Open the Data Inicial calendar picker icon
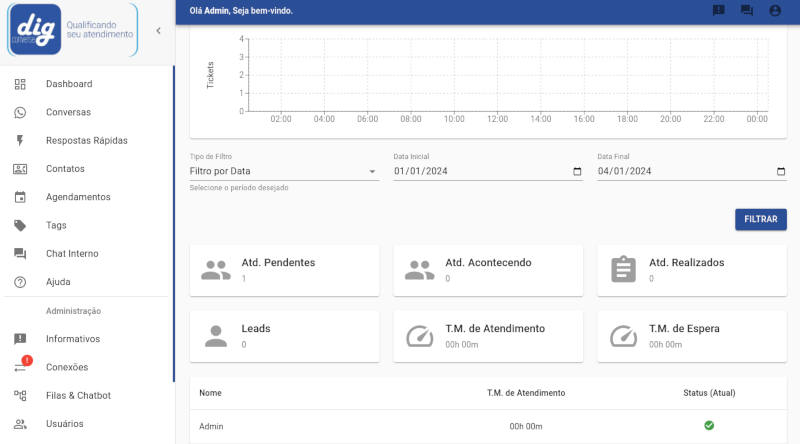Image resolution: width=800 pixels, height=444 pixels. [x=577, y=171]
